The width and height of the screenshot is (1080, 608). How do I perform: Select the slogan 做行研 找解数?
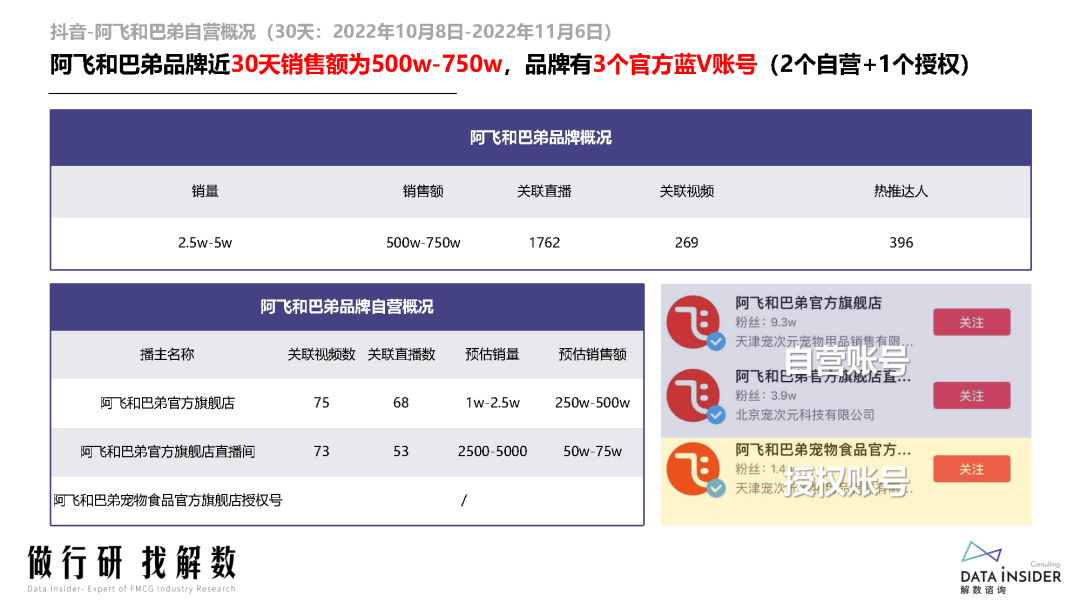coord(132,563)
